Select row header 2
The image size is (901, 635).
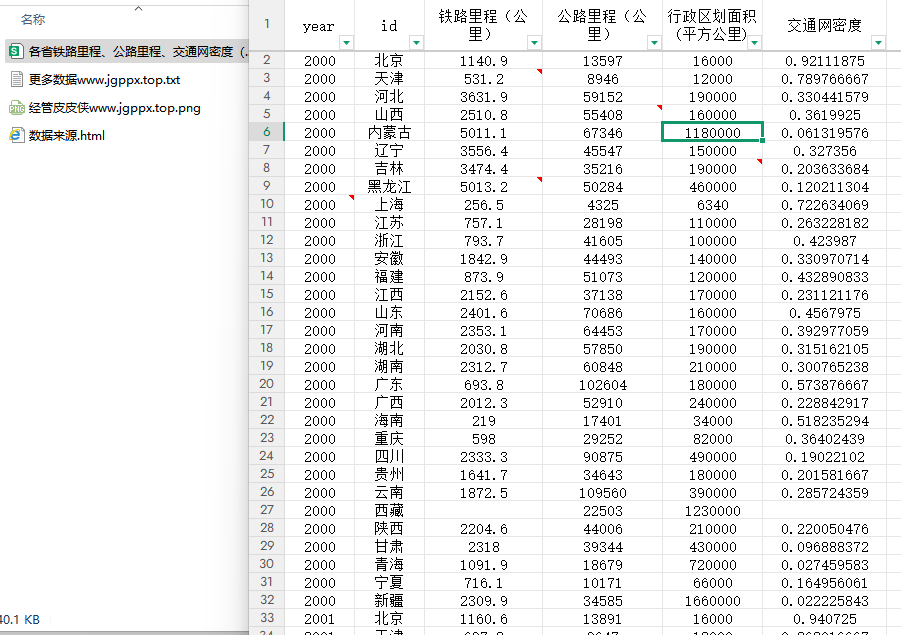tap(267, 60)
